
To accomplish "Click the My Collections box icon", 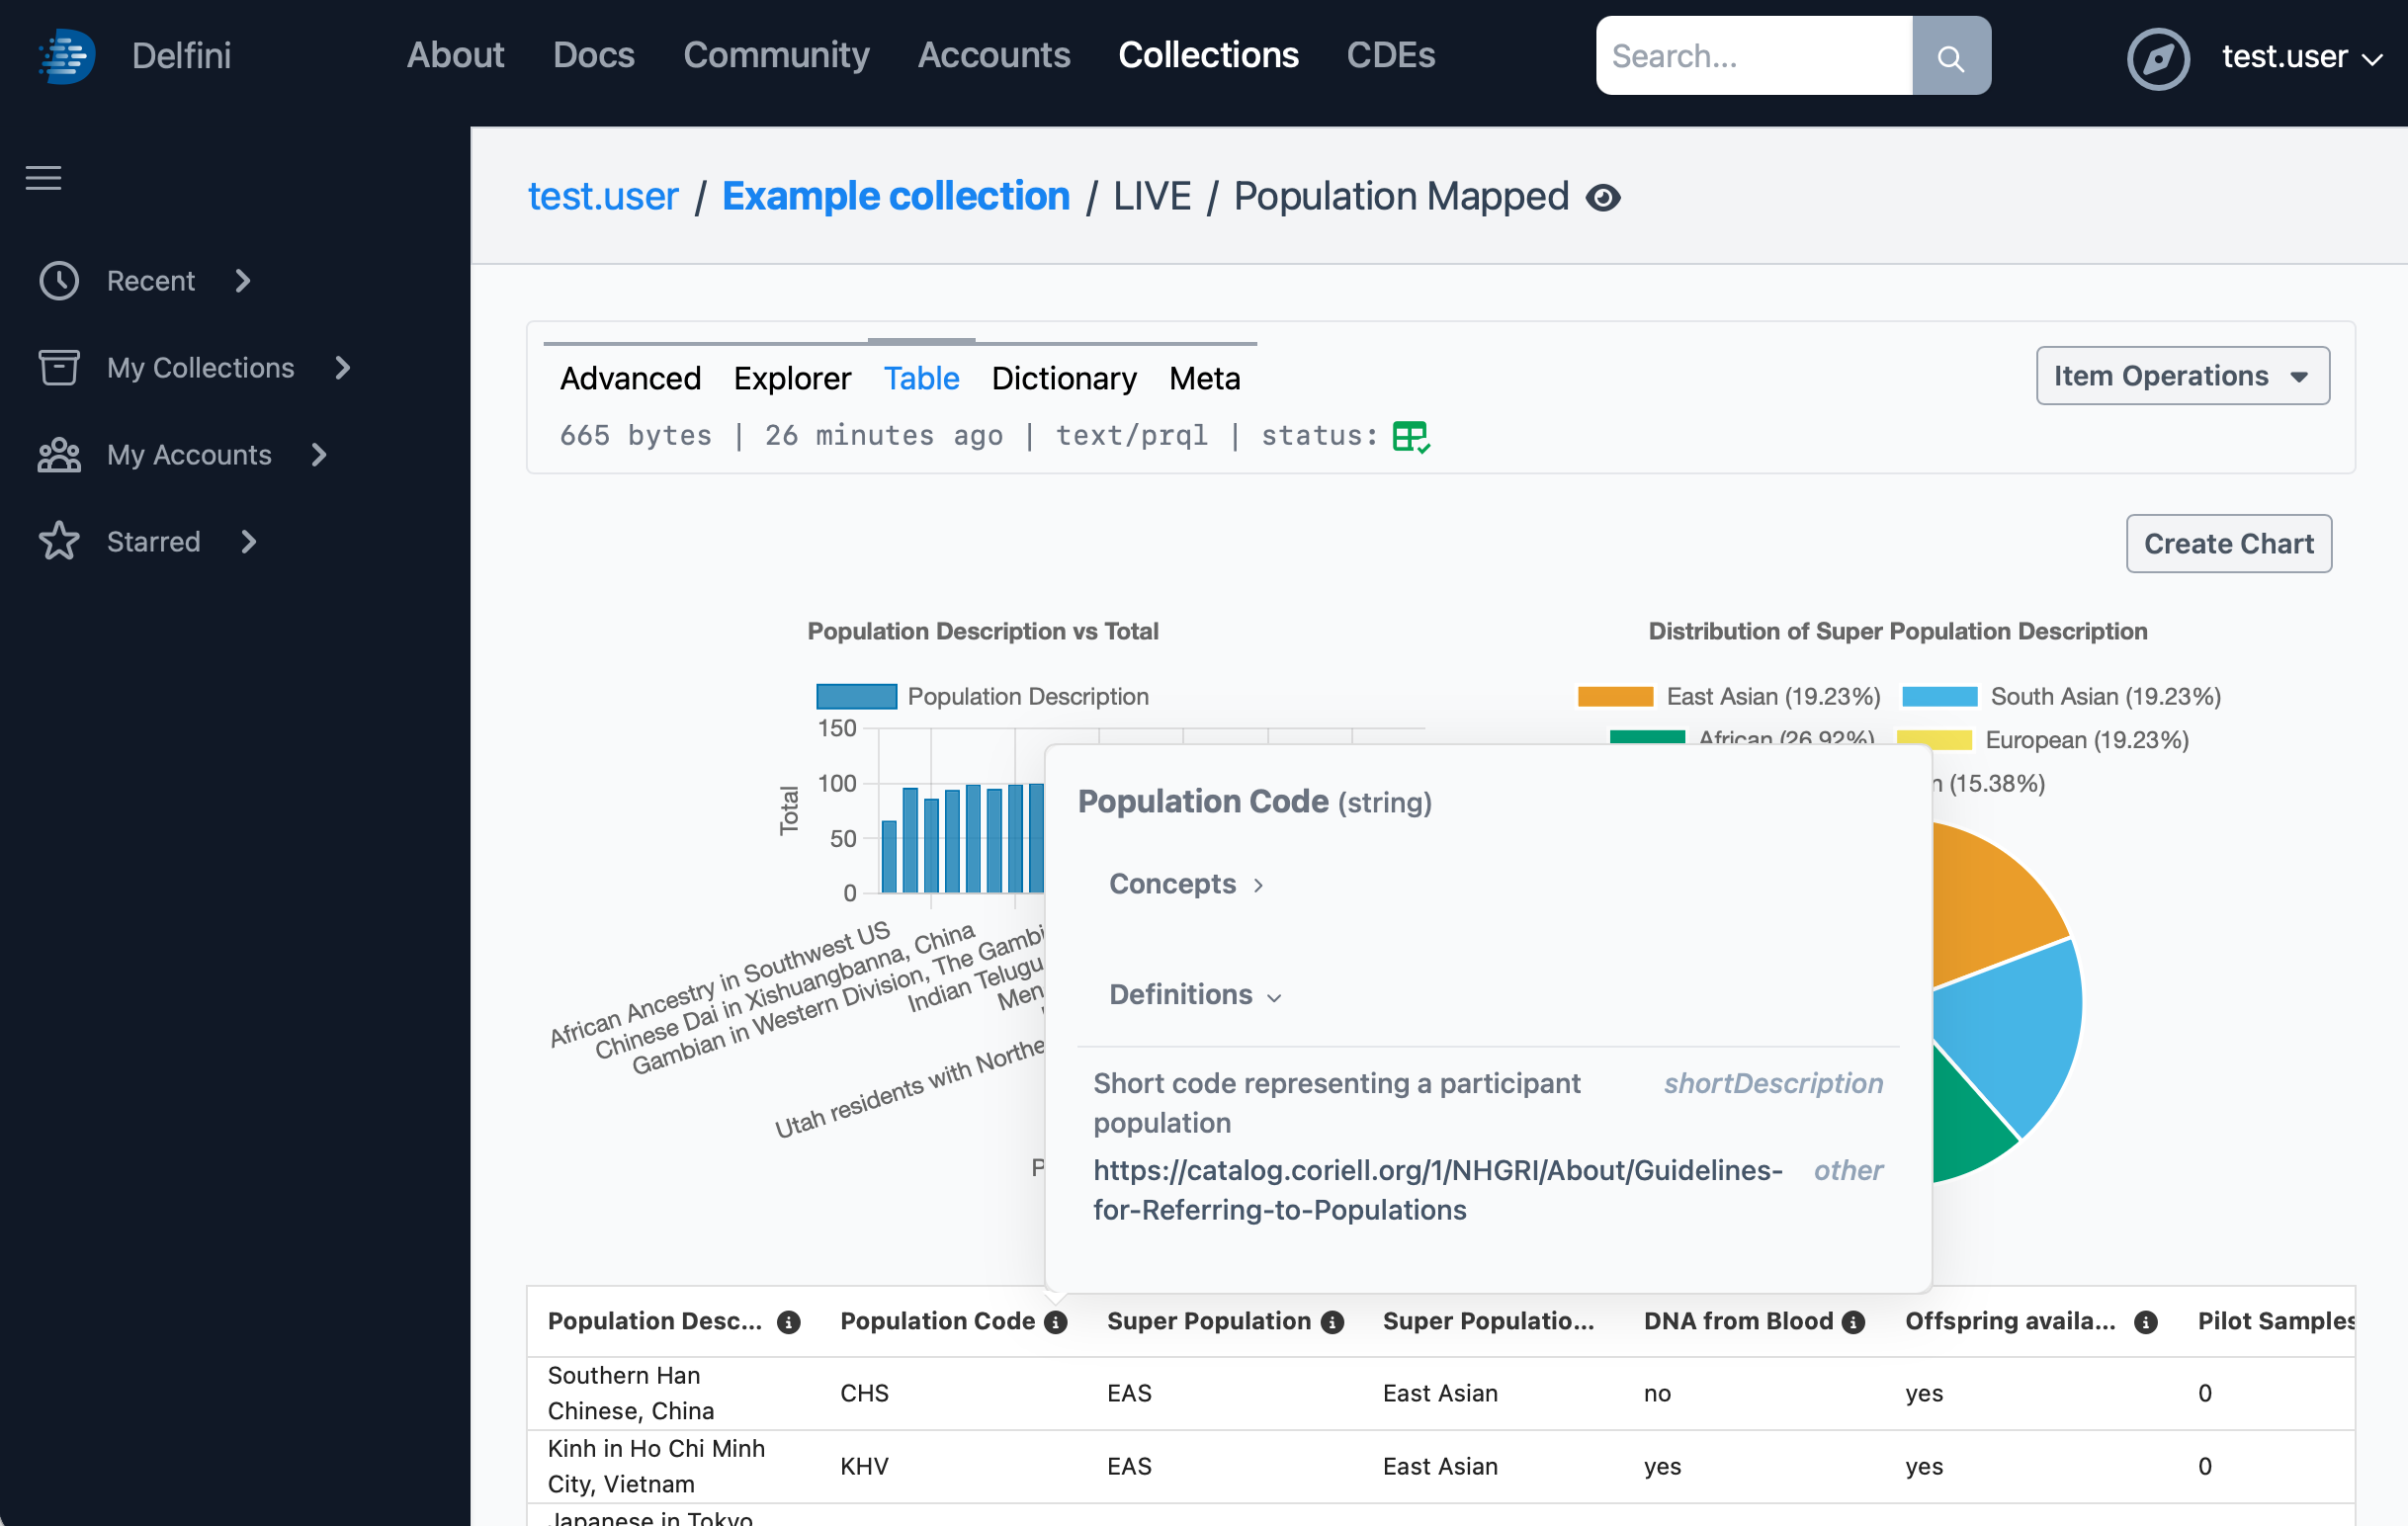I will 59,367.
